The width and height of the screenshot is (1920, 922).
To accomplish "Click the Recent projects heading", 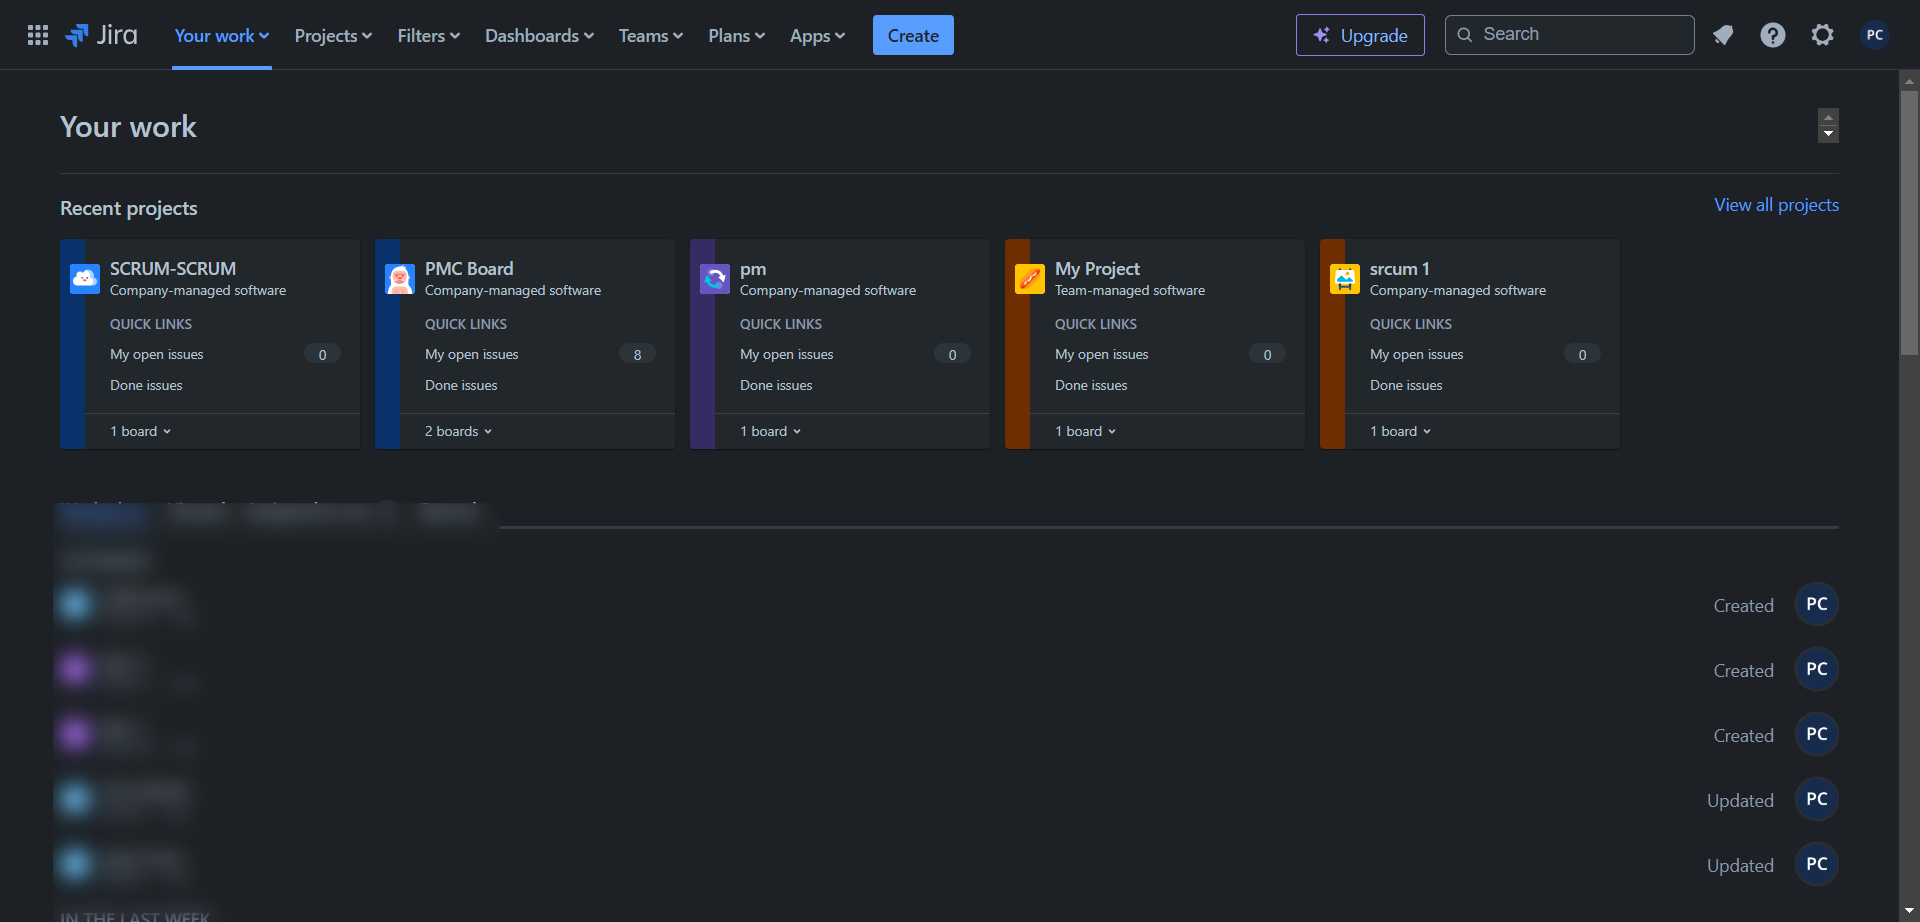I will click(129, 208).
